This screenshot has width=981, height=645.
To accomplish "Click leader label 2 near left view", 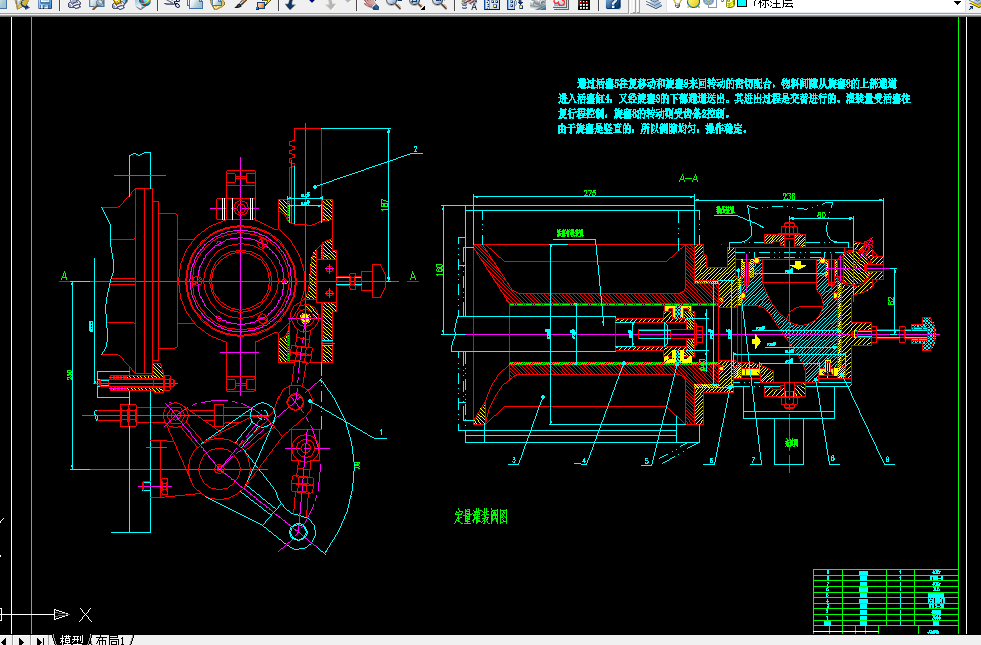I will click(x=415, y=150).
